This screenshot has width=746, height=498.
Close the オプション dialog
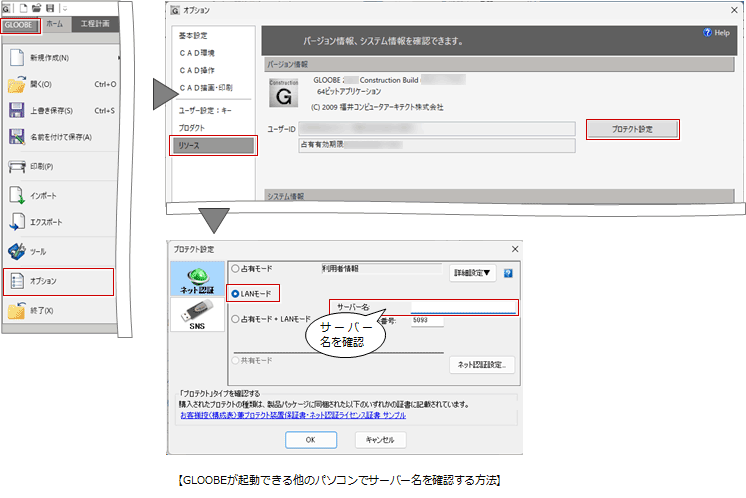pyautogui.click(x=735, y=10)
